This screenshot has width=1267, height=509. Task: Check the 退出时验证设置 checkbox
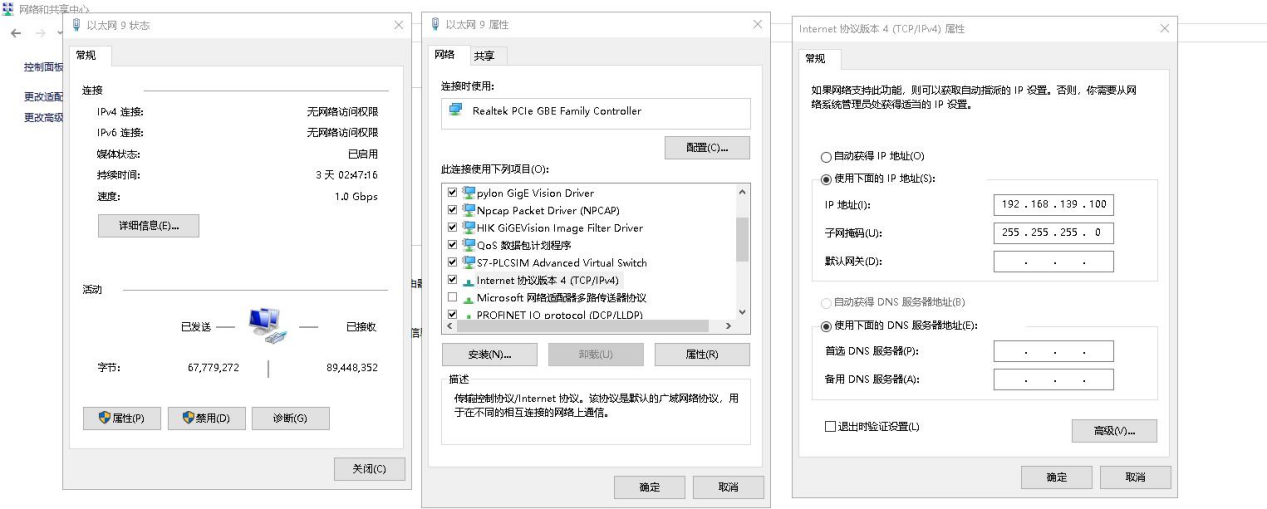pyautogui.click(x=829, y=427)
